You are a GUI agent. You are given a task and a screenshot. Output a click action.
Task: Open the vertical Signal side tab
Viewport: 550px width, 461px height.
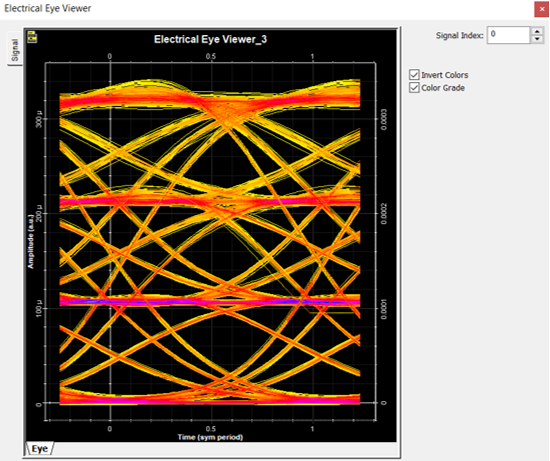15,49
